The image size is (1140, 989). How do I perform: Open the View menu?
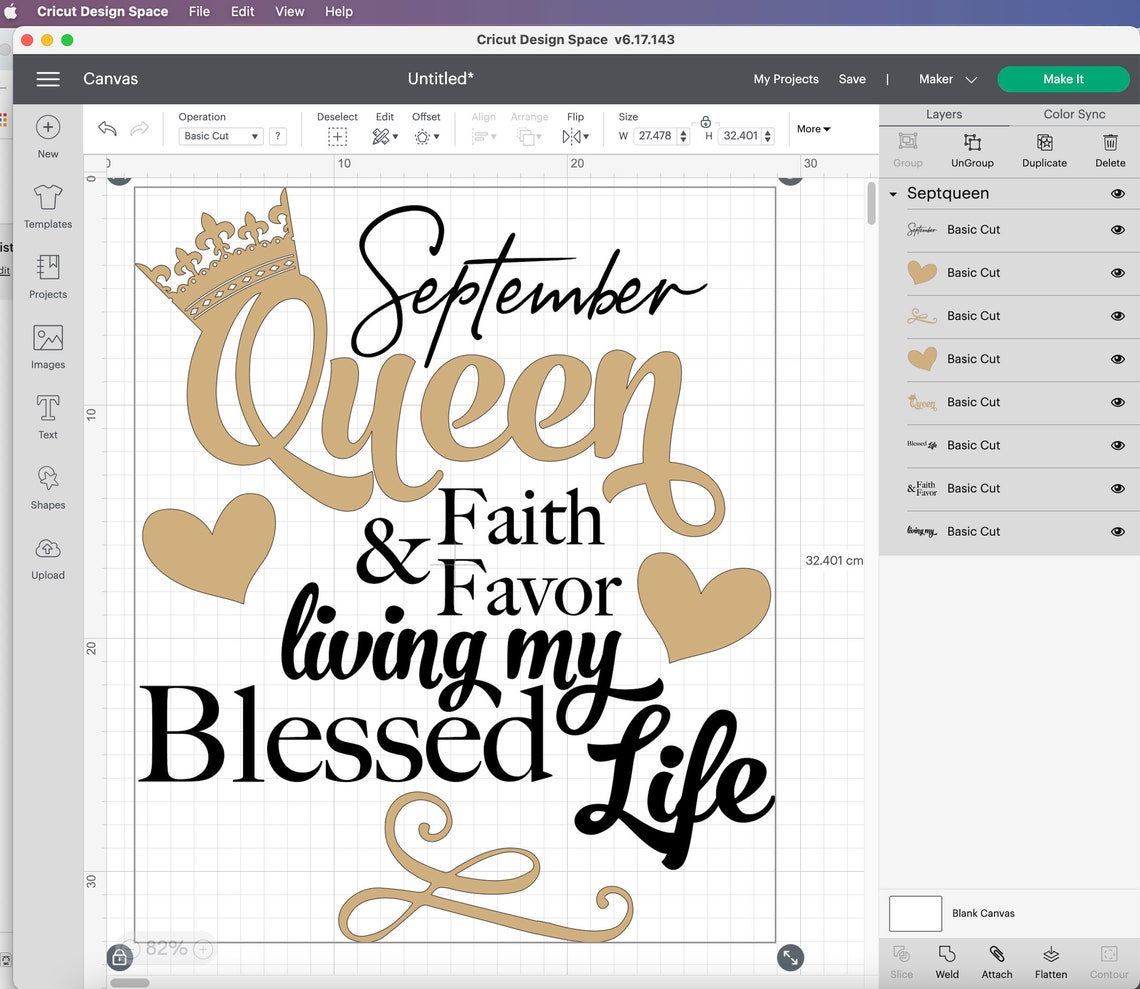pyautogui.click(x=289, y=11)
